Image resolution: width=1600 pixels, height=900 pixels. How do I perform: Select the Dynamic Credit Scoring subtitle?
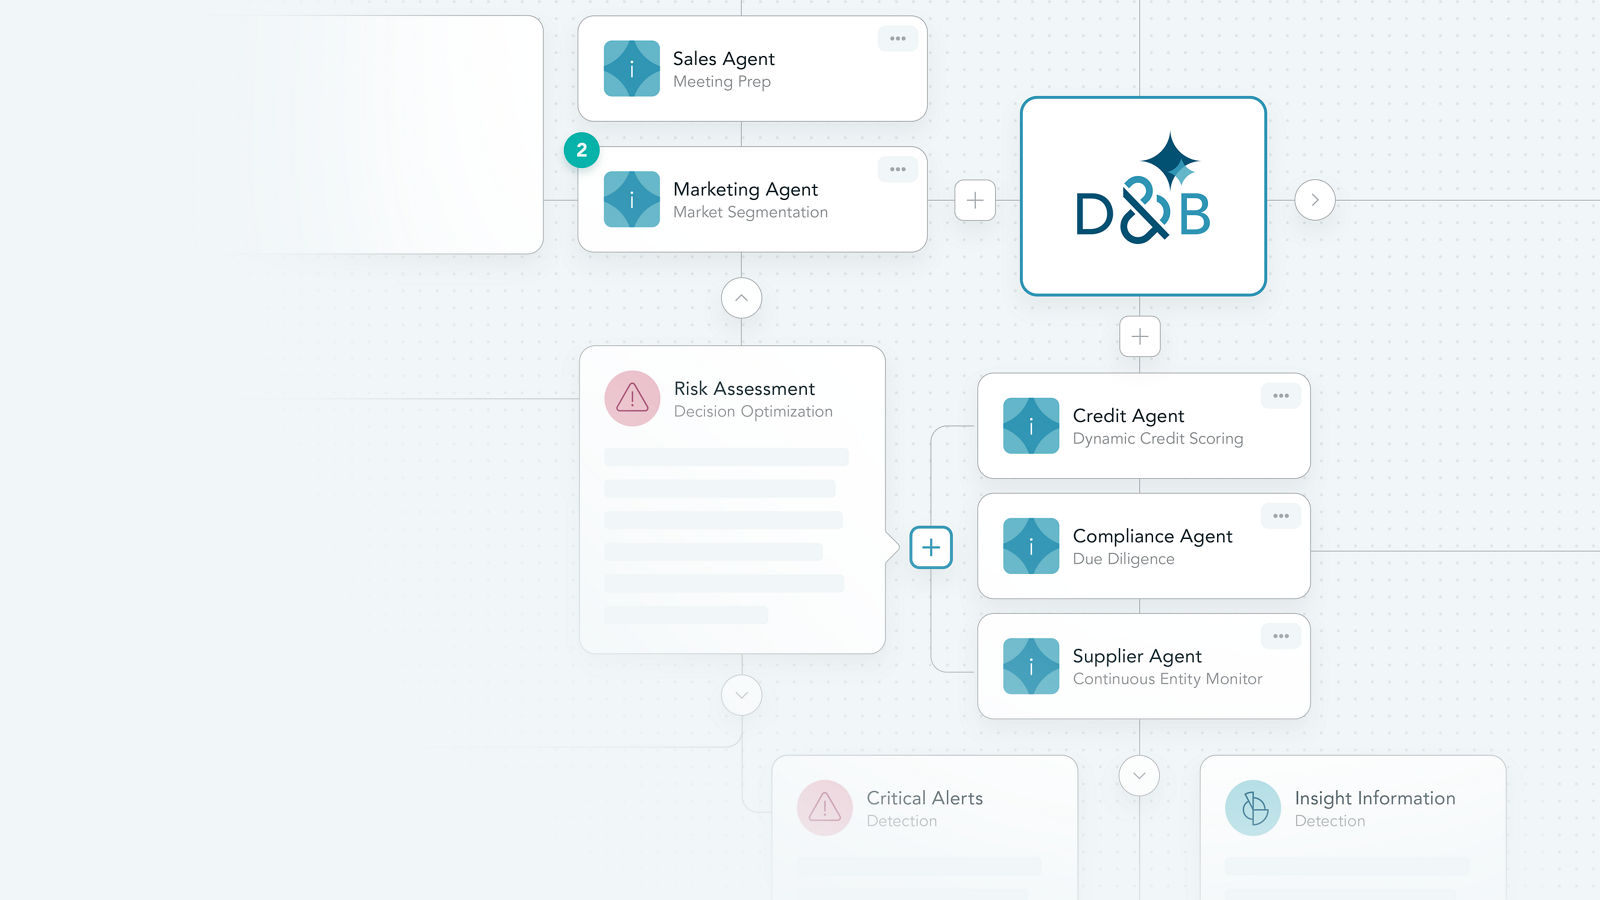coord(1158,439)
